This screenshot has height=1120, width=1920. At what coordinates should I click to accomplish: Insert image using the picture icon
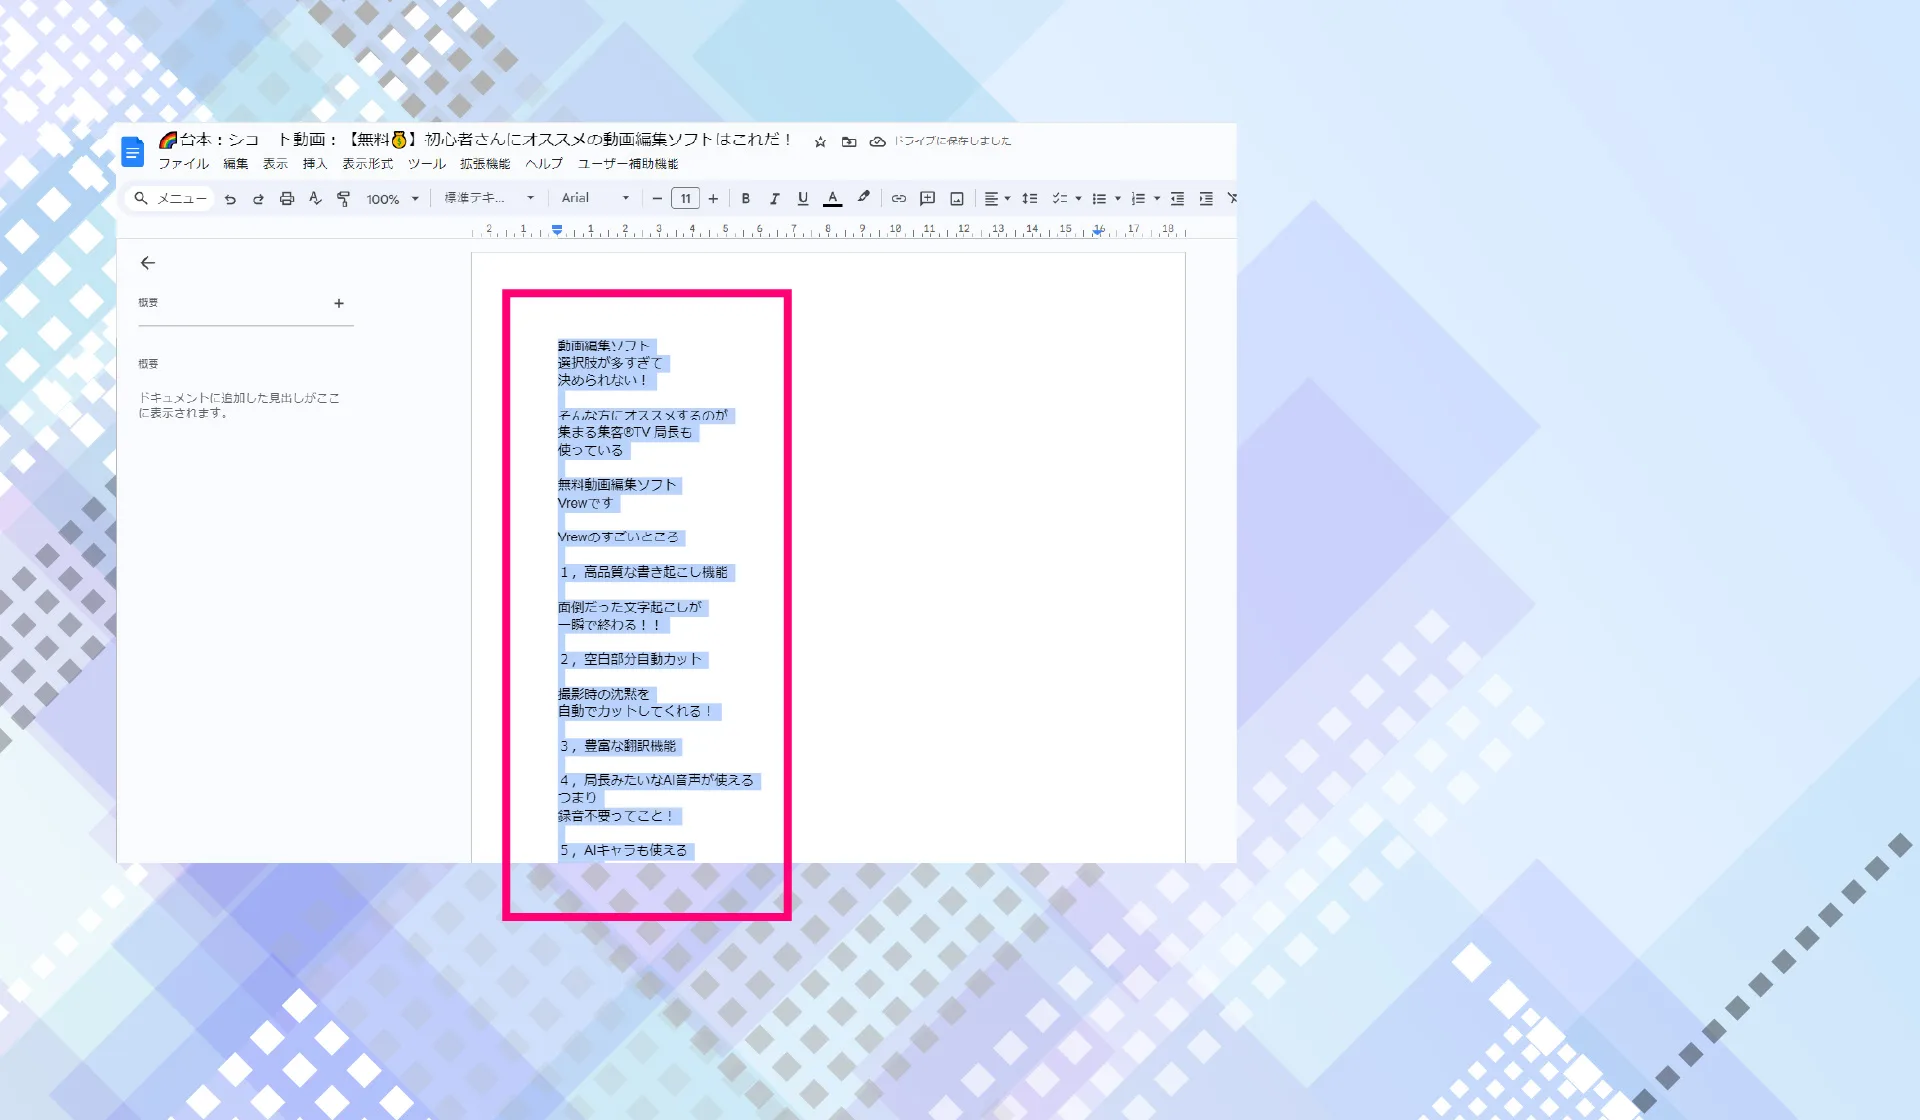pos(957,199)
